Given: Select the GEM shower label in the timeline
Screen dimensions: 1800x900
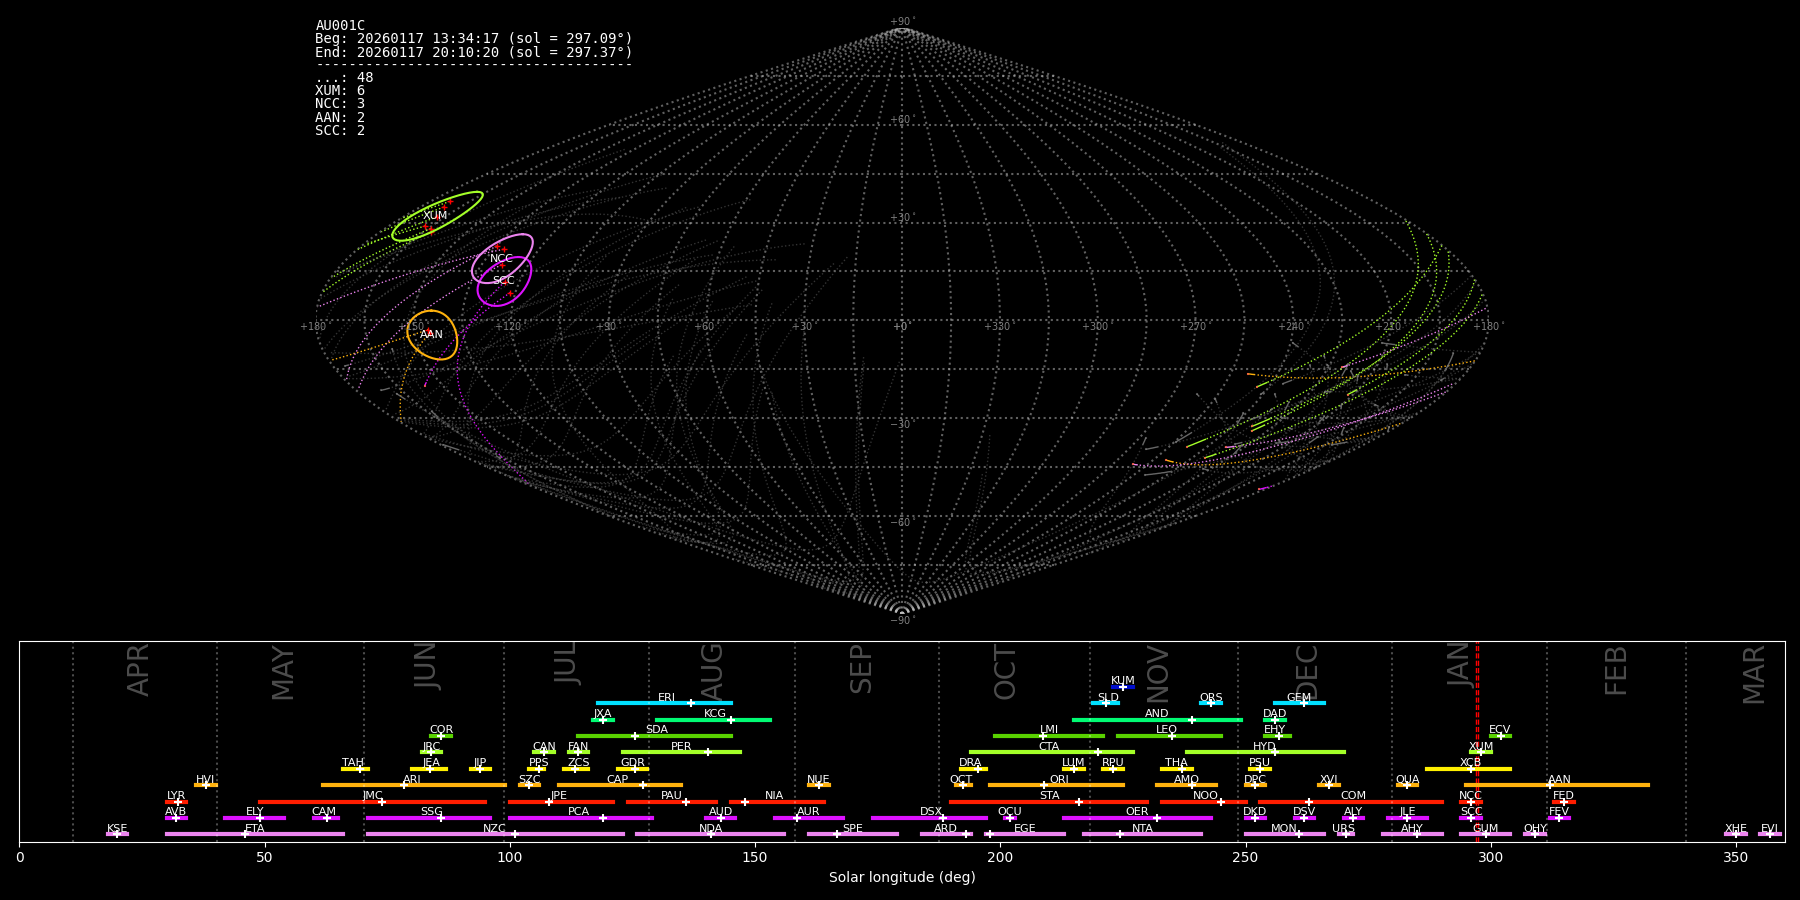Looking at the screenshot, I should [x=1299, y=698].
